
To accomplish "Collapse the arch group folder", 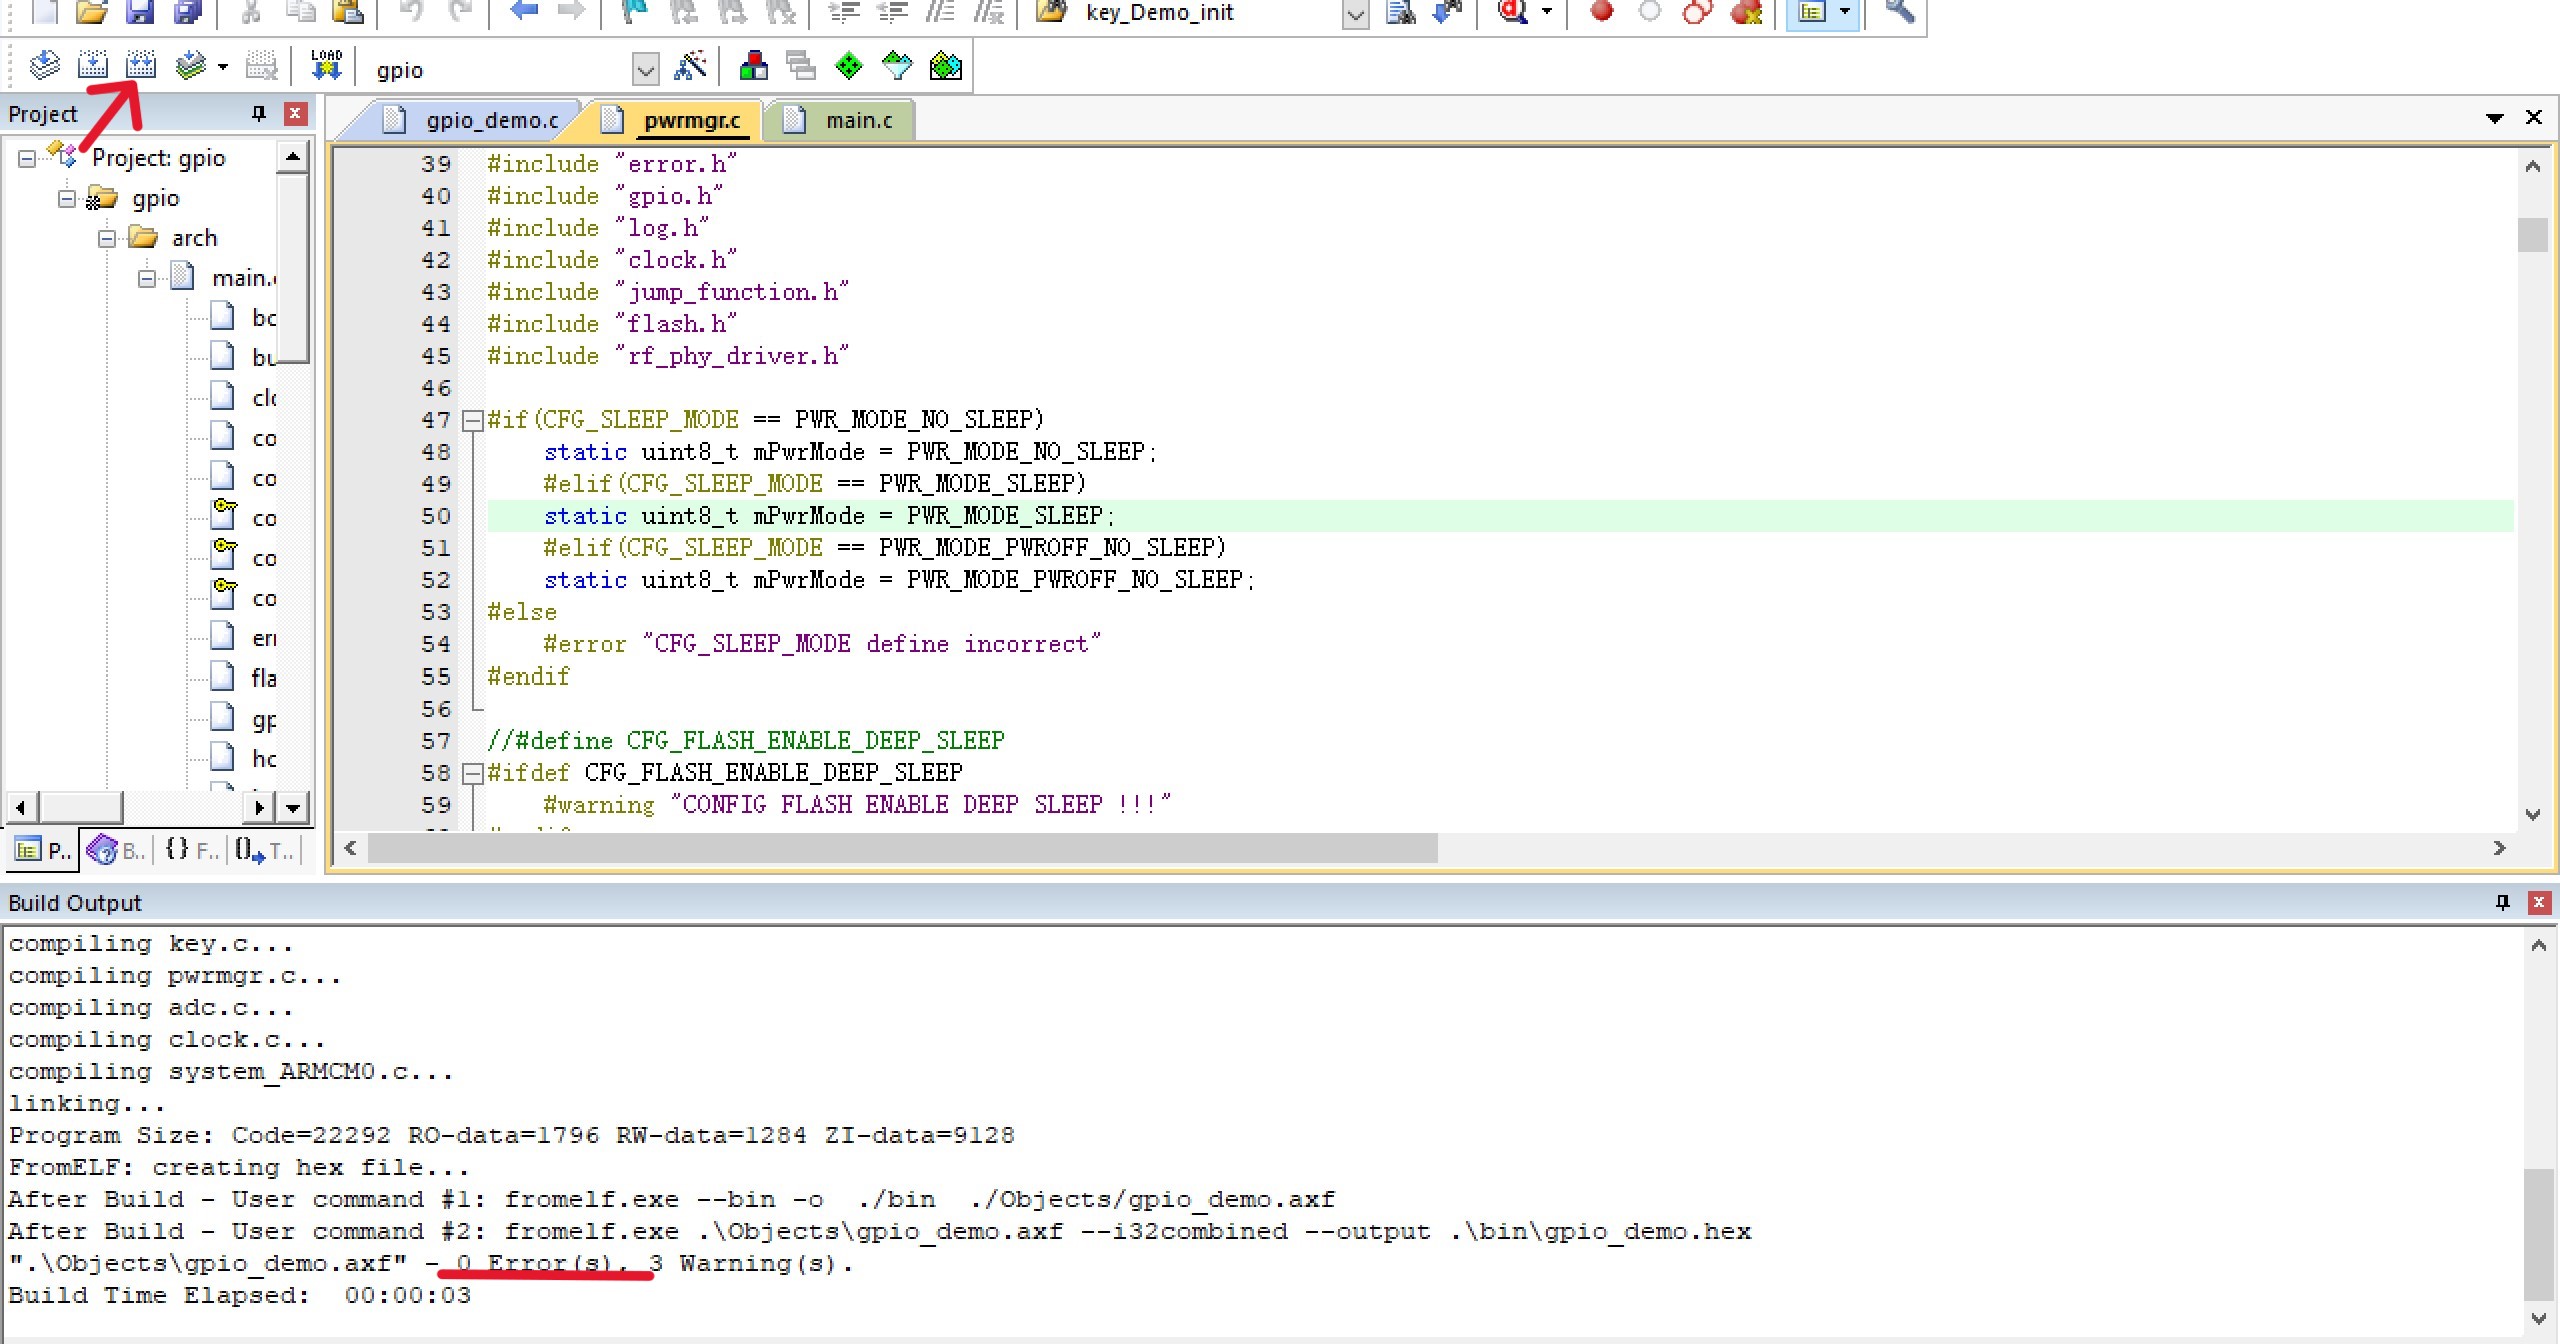I will click(x=107, y=238).
